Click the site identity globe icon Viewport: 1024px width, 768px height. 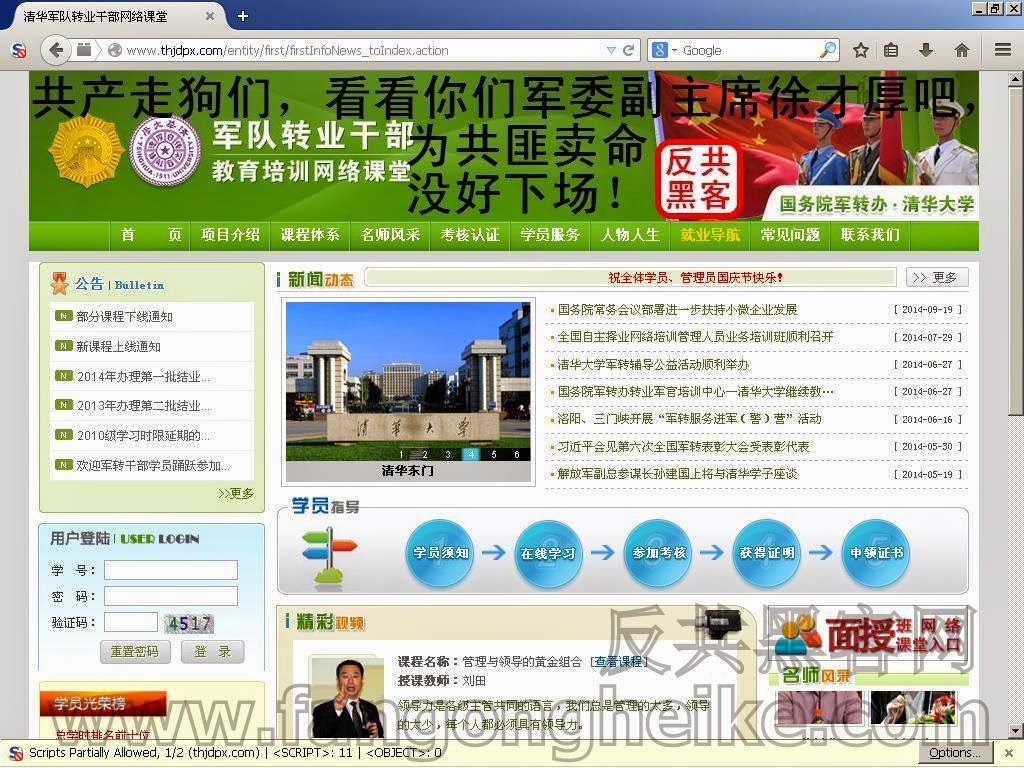pyautogui.click(x=114, y=50)
